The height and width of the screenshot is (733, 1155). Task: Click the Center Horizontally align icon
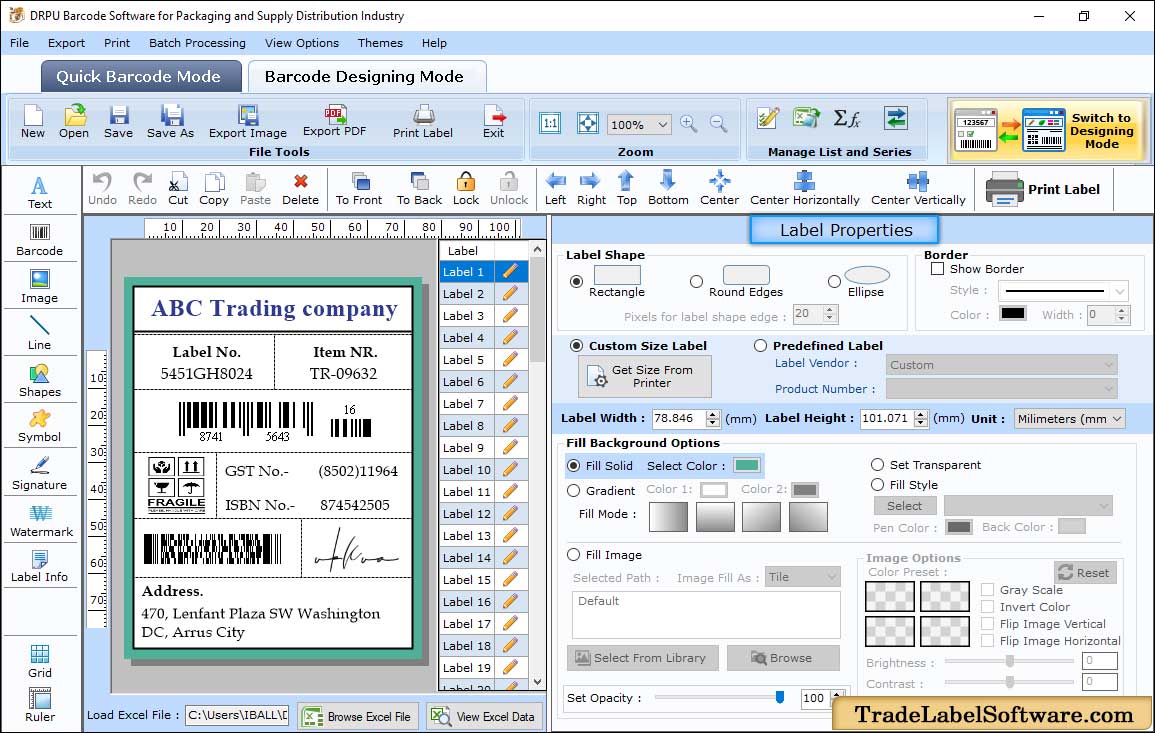[x=804, y=189]
